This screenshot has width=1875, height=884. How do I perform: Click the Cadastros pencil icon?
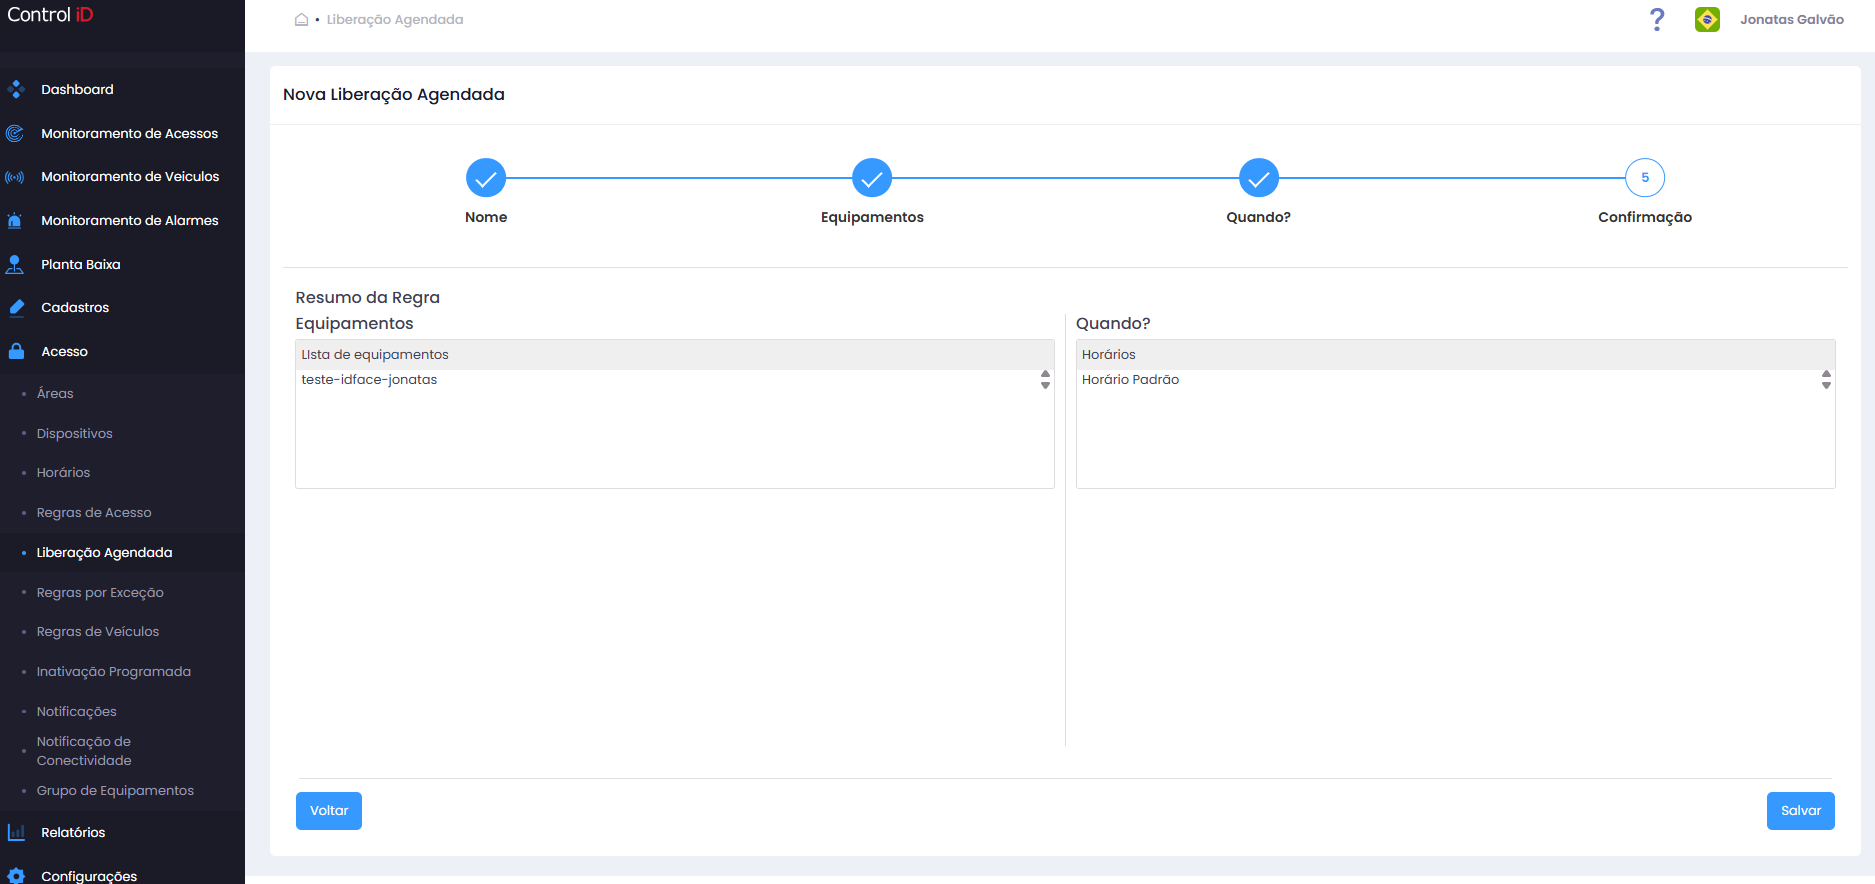pos(16,308)
